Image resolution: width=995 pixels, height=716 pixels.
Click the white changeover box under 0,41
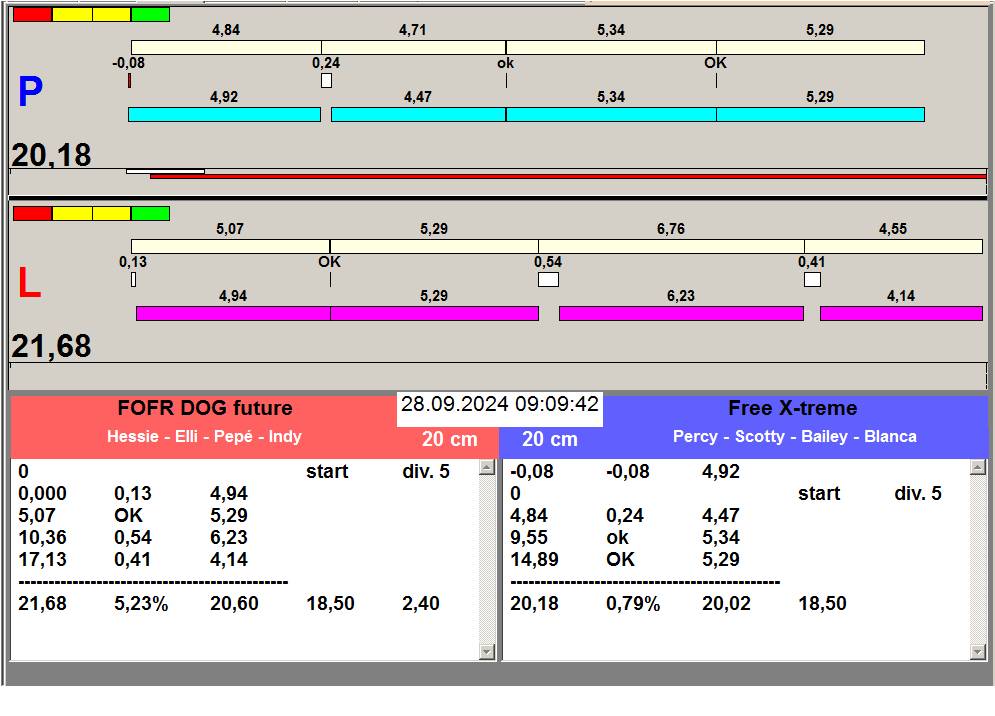812,279
